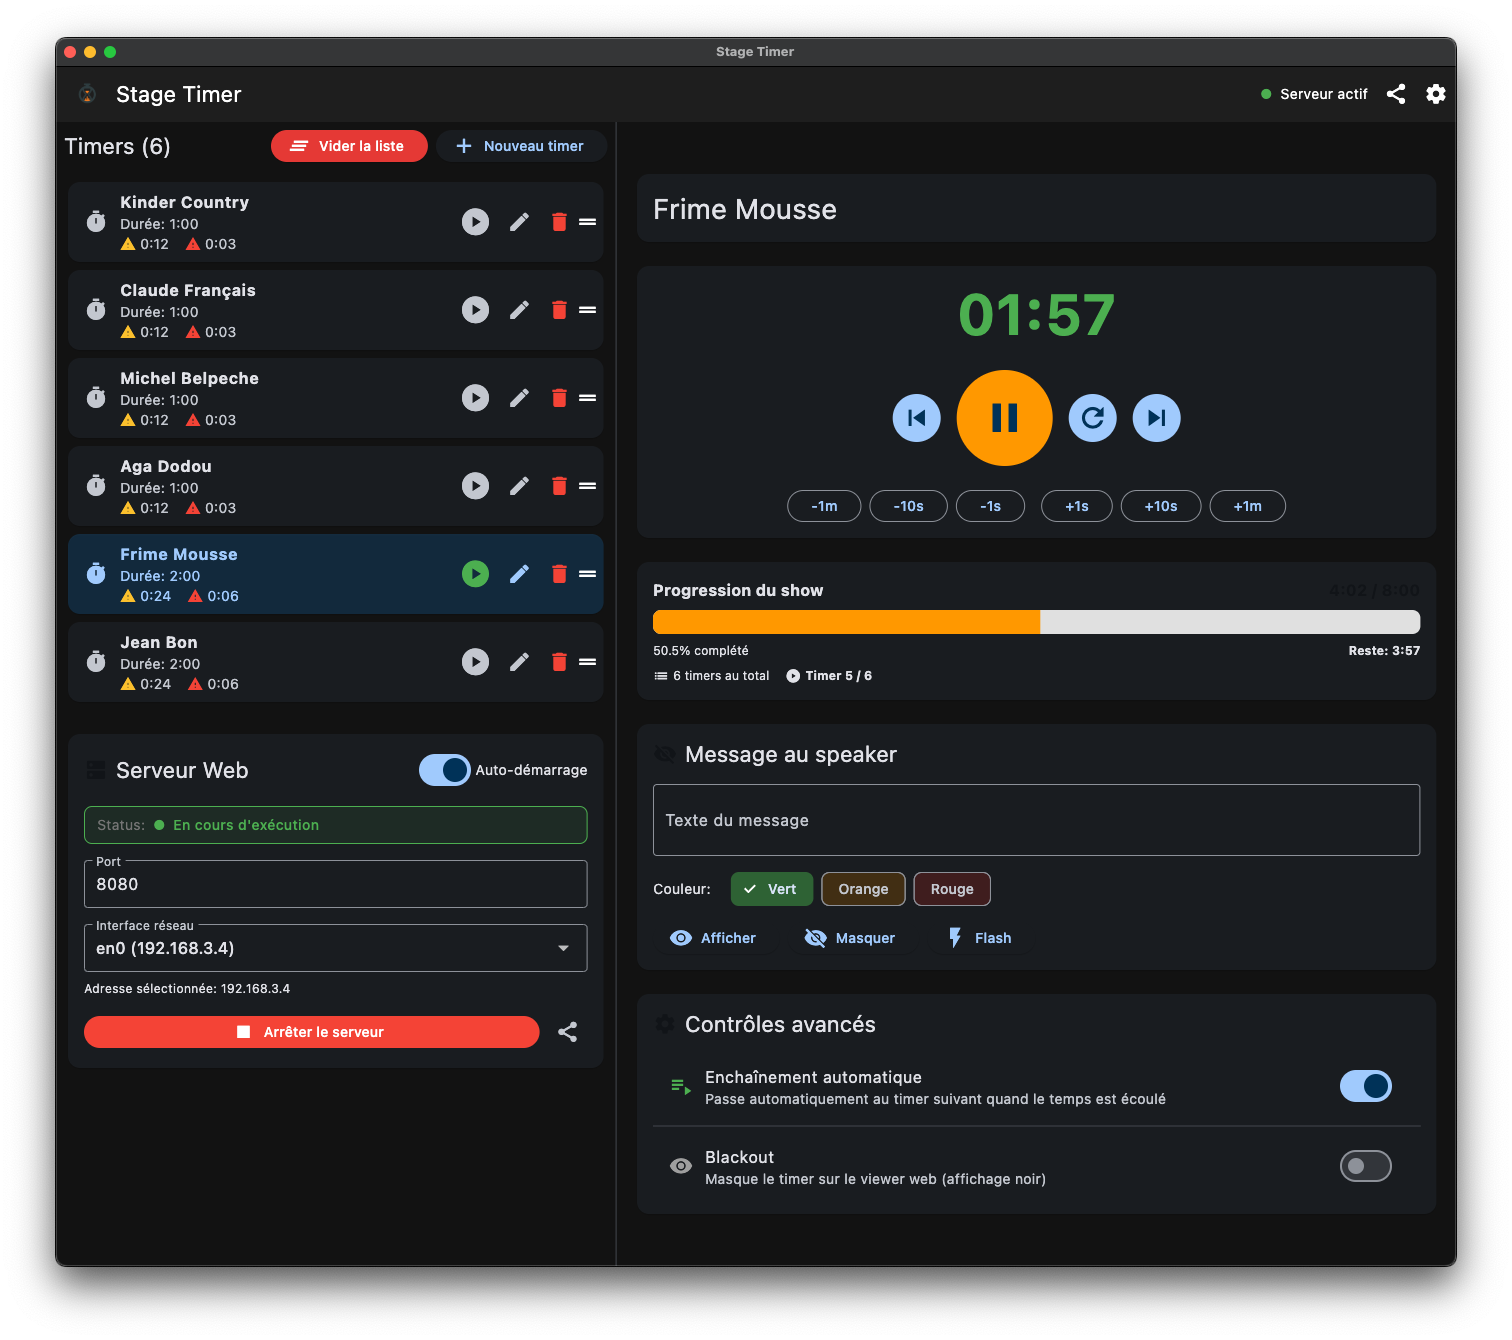
Task: Click Arrêter le serveur
Action: click(x=311, y=1031)
